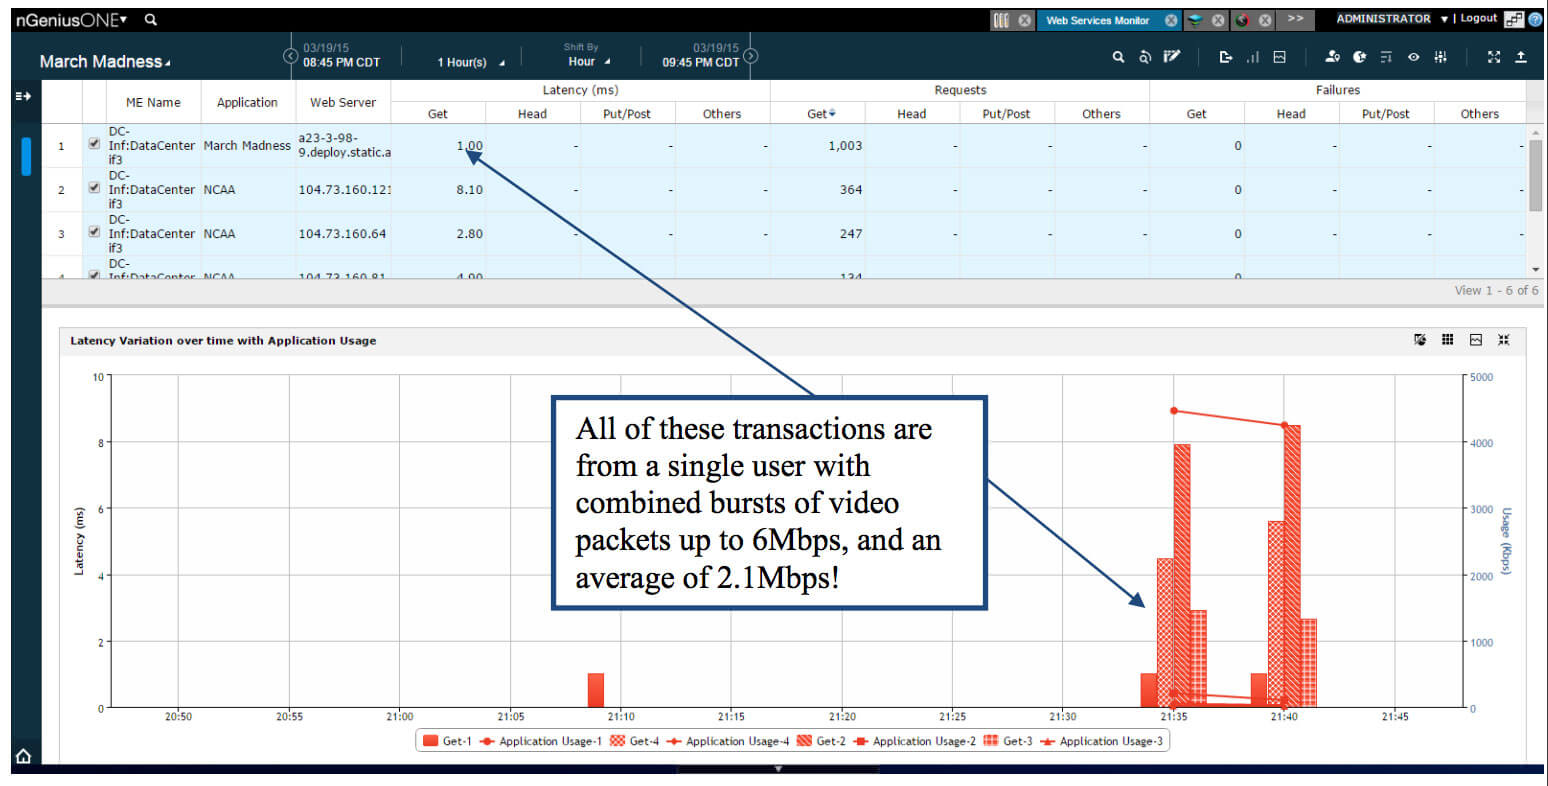Click the bar chart icon in the toolbar
Image resolution: width=1548 pixels, height=786 pixels.
point(1252,58)
